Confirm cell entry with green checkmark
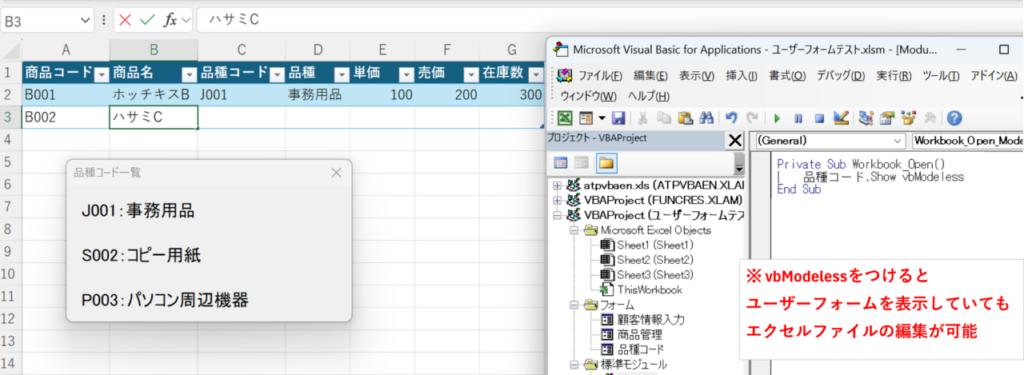Image resolution: width=1024 pixels, height=375 pixels. (147, 20)
